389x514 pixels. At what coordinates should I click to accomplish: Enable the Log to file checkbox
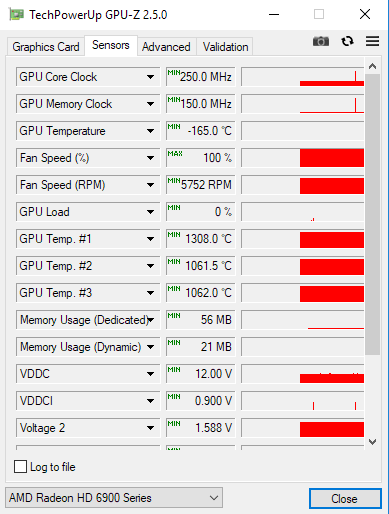pos(20,467)
